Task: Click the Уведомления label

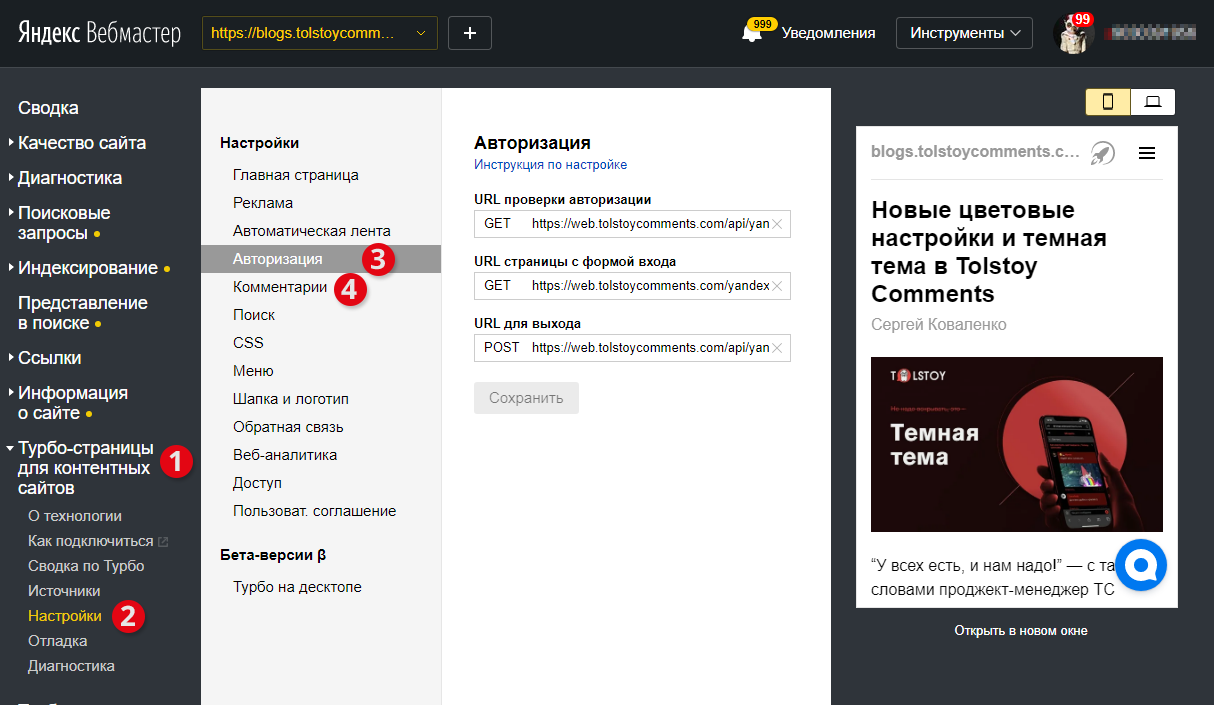Action: 828,33
